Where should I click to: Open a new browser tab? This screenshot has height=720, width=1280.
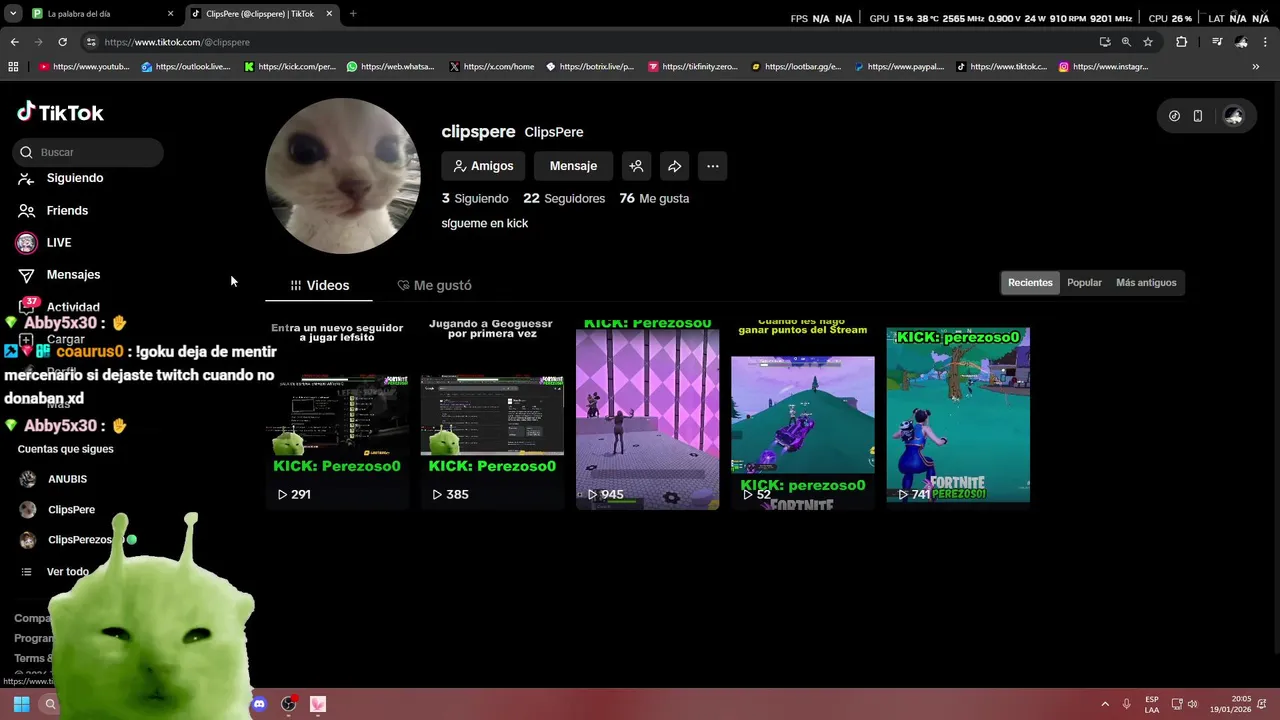(x=353, y=14)
